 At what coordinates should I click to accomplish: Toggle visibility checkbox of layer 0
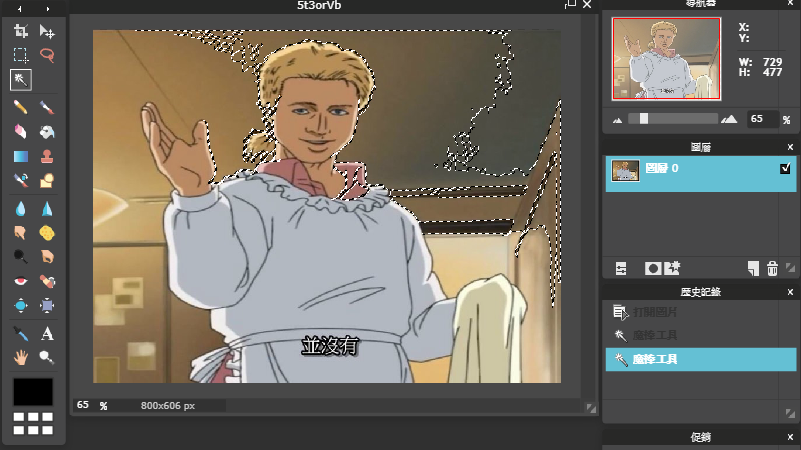[785, 168]
